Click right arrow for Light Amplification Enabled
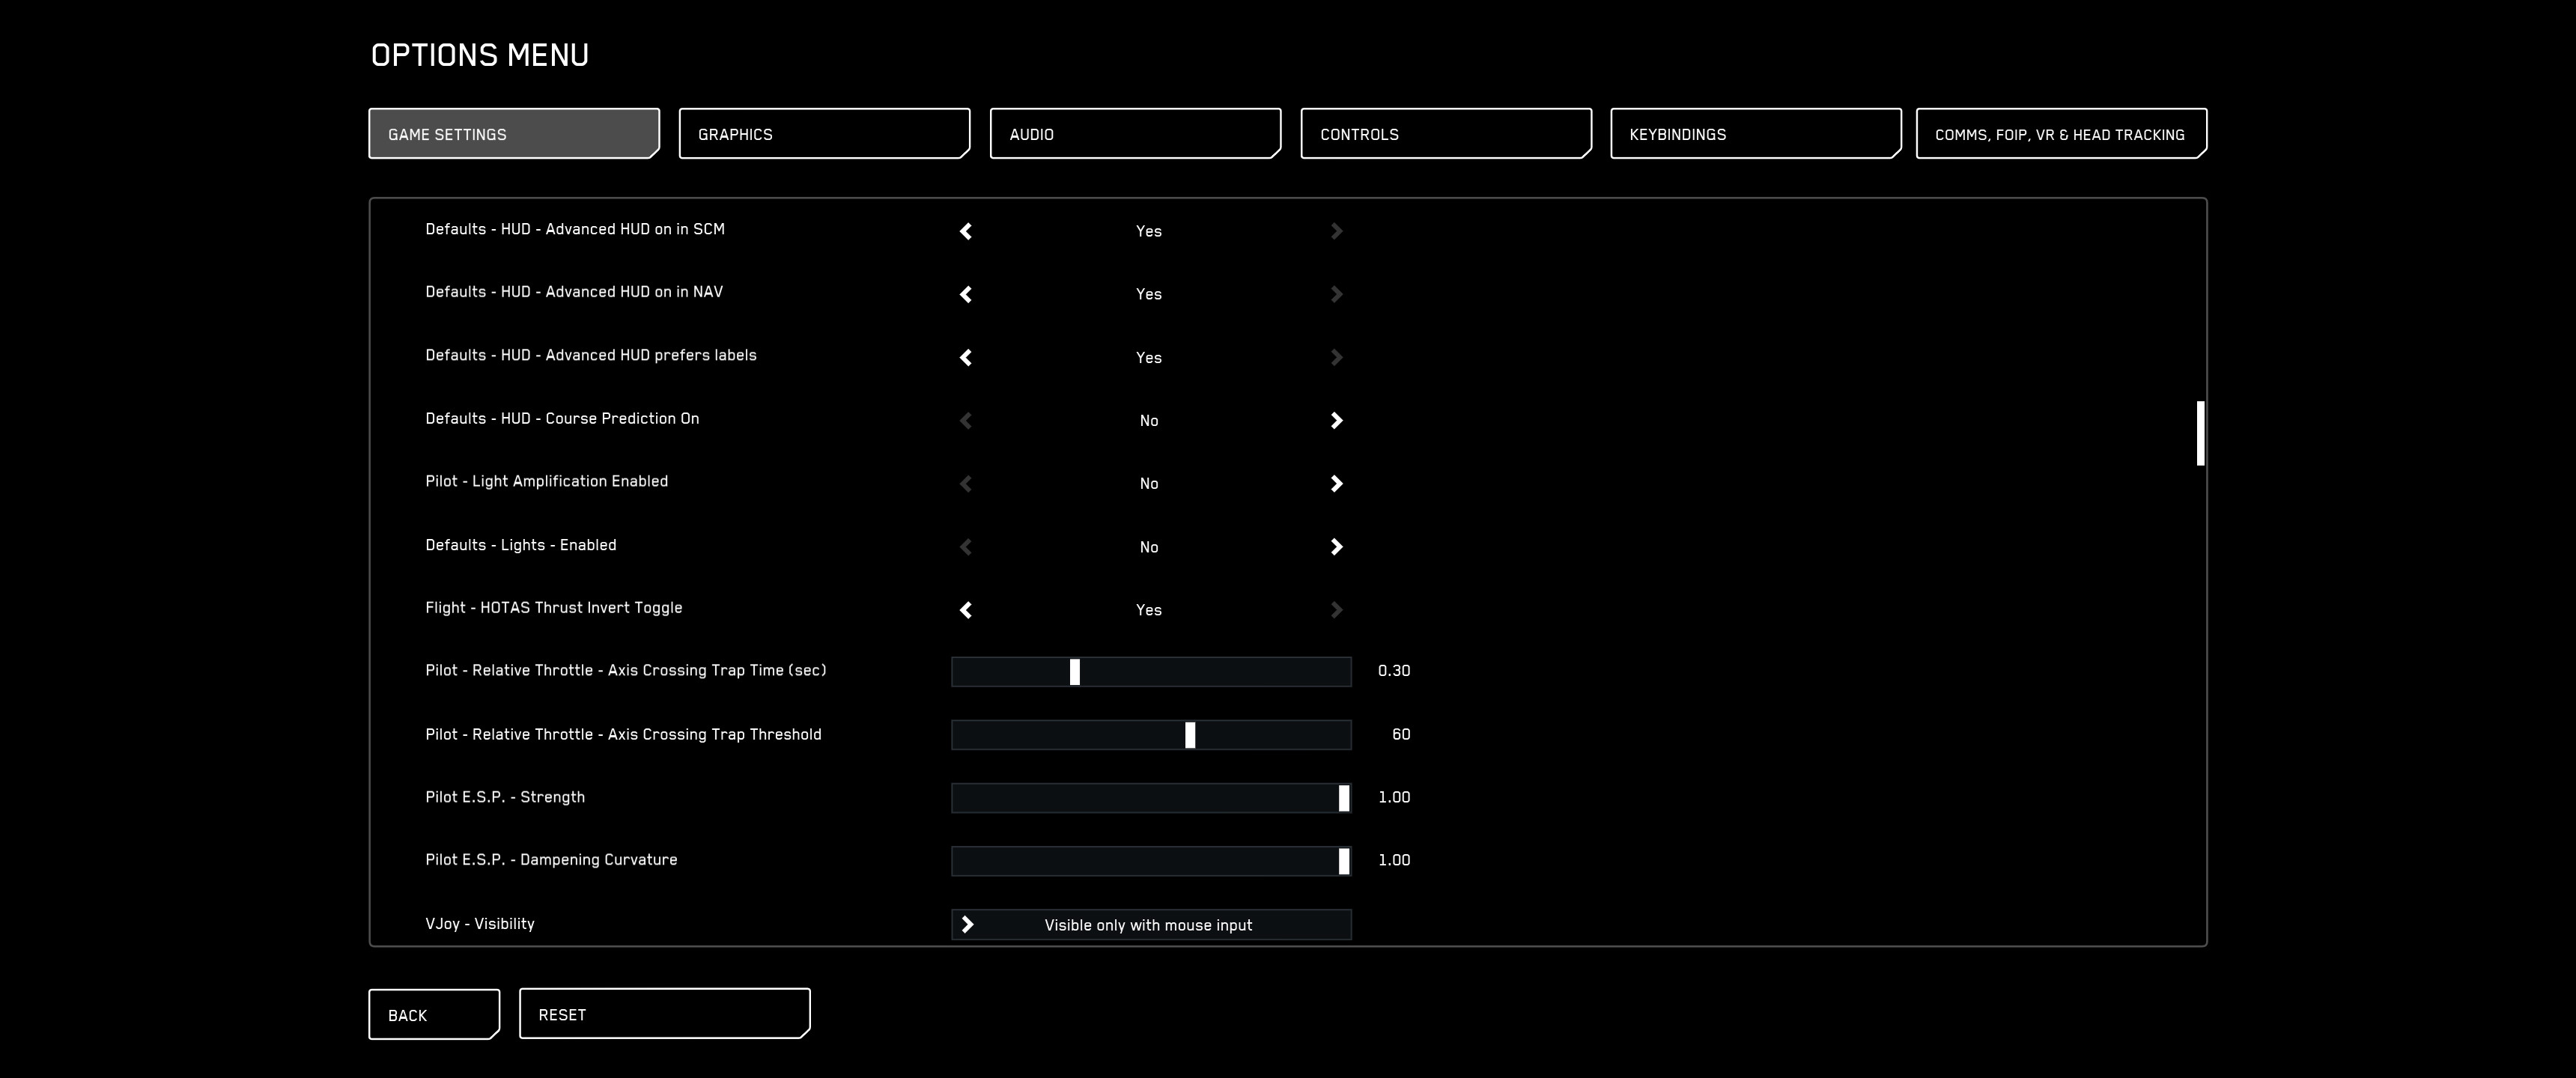 [1336, 483]
